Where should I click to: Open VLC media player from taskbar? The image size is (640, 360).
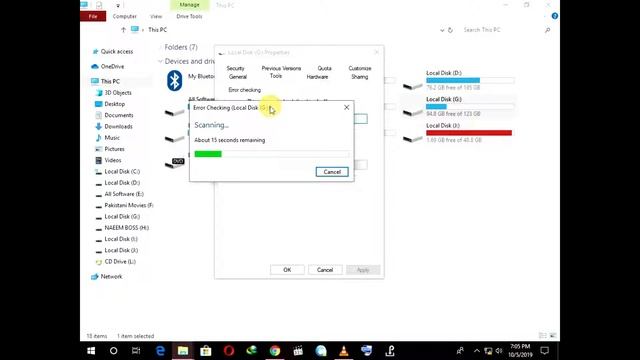(344, 351)
